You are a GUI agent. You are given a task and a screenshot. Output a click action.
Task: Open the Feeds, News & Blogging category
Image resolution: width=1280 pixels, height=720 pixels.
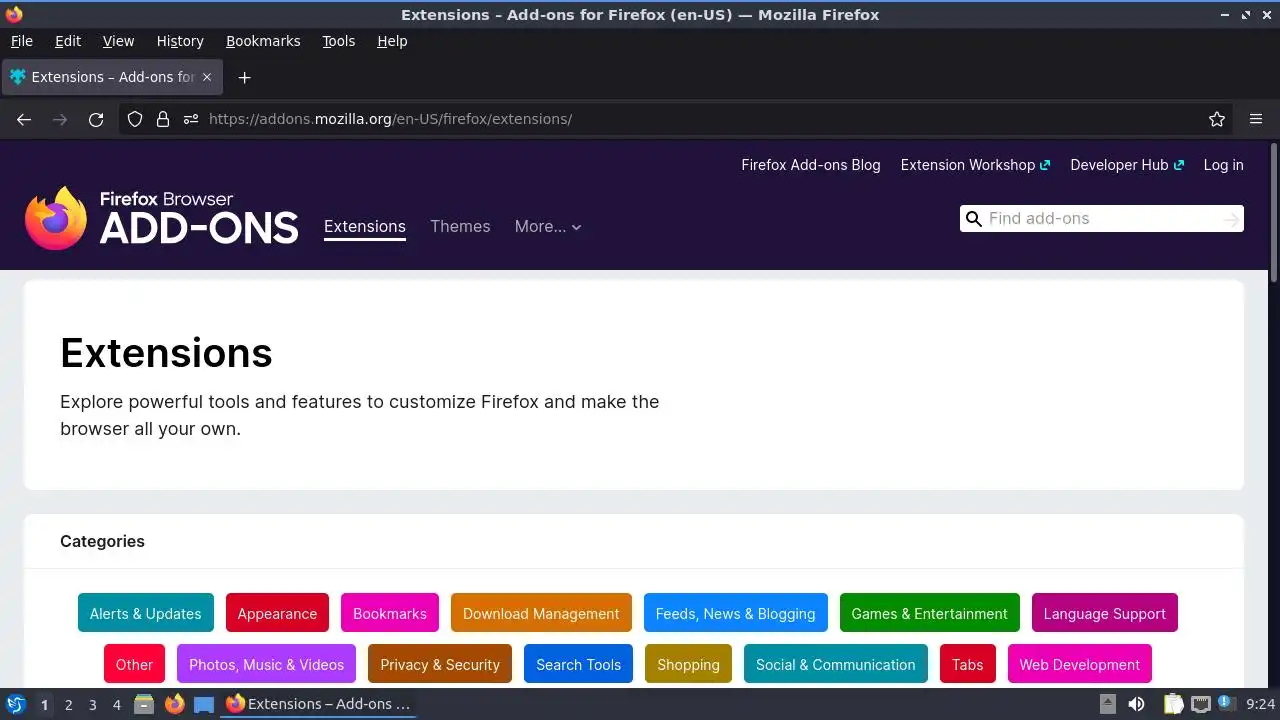click(x=736, y=613)
